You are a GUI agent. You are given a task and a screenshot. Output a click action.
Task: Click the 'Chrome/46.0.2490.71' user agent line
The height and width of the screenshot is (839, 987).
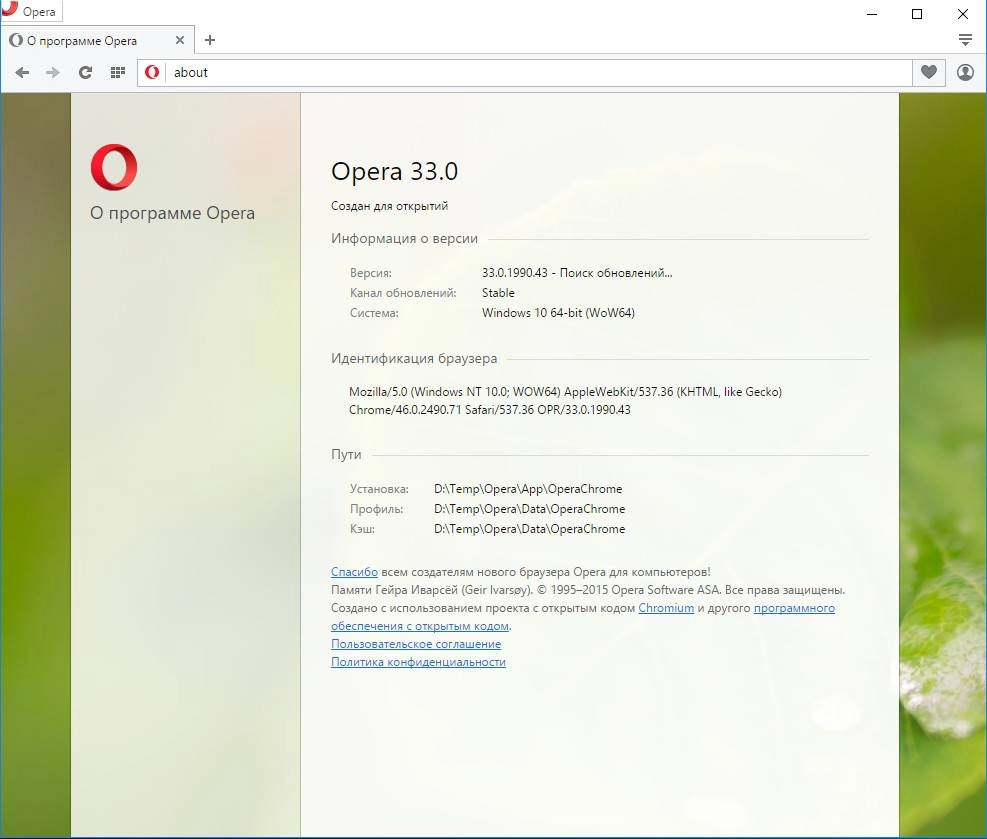pyautogui.click(x=490, y=410)
